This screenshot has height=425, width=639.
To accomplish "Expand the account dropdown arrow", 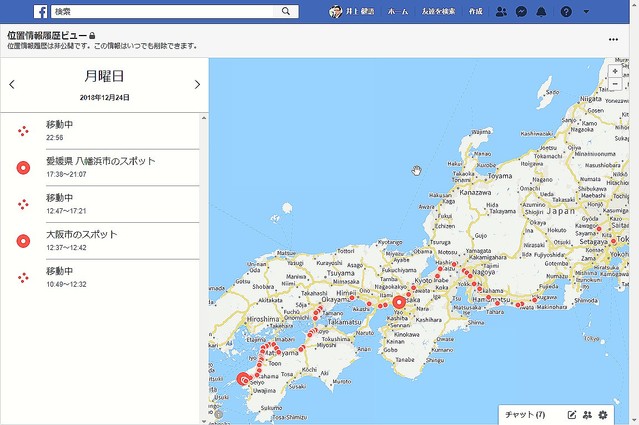I will pyautogui.click(x=586, y=11).
